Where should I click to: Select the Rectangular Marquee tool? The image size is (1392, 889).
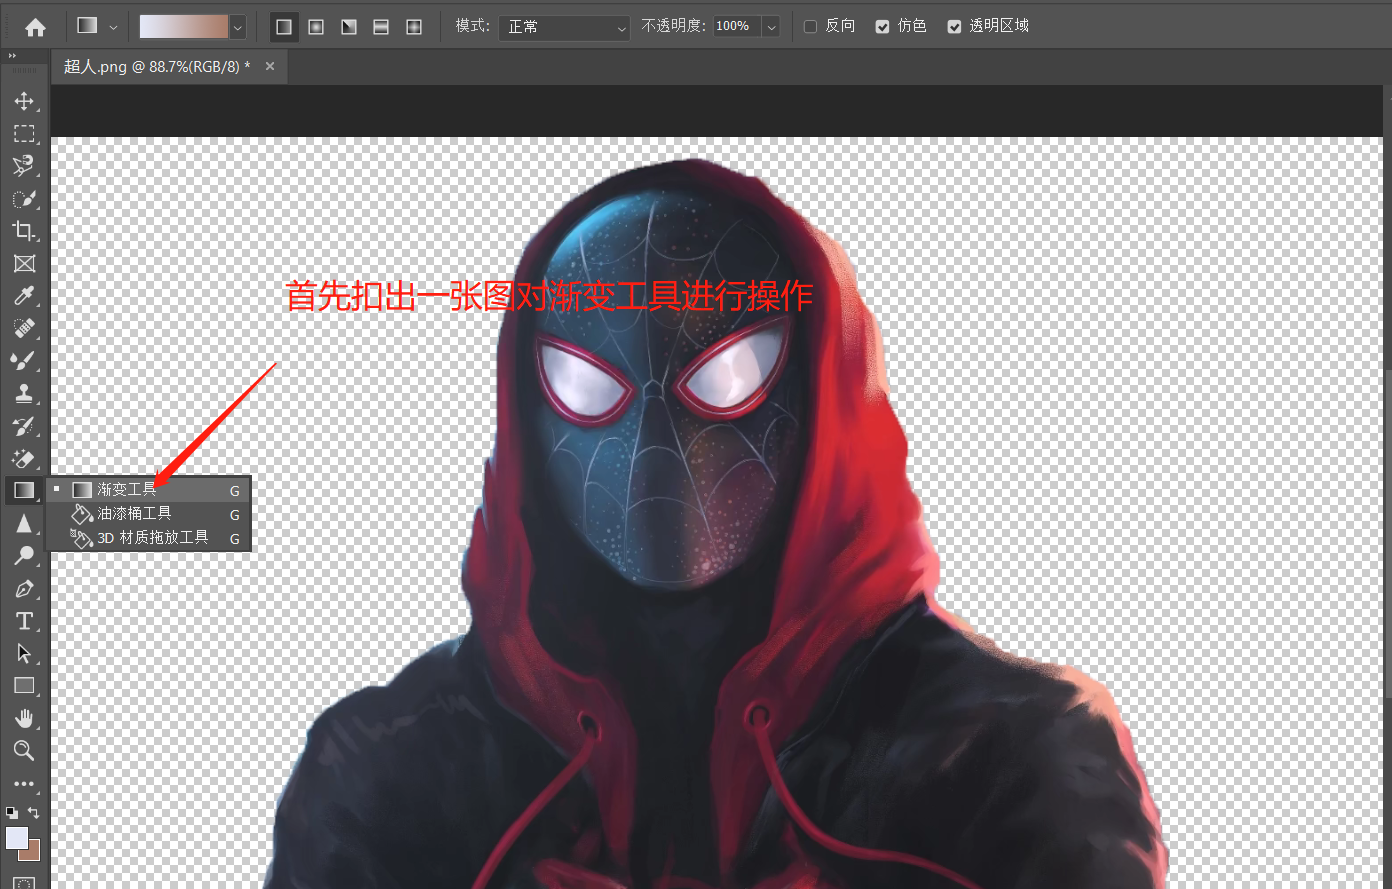click(24, 134)
